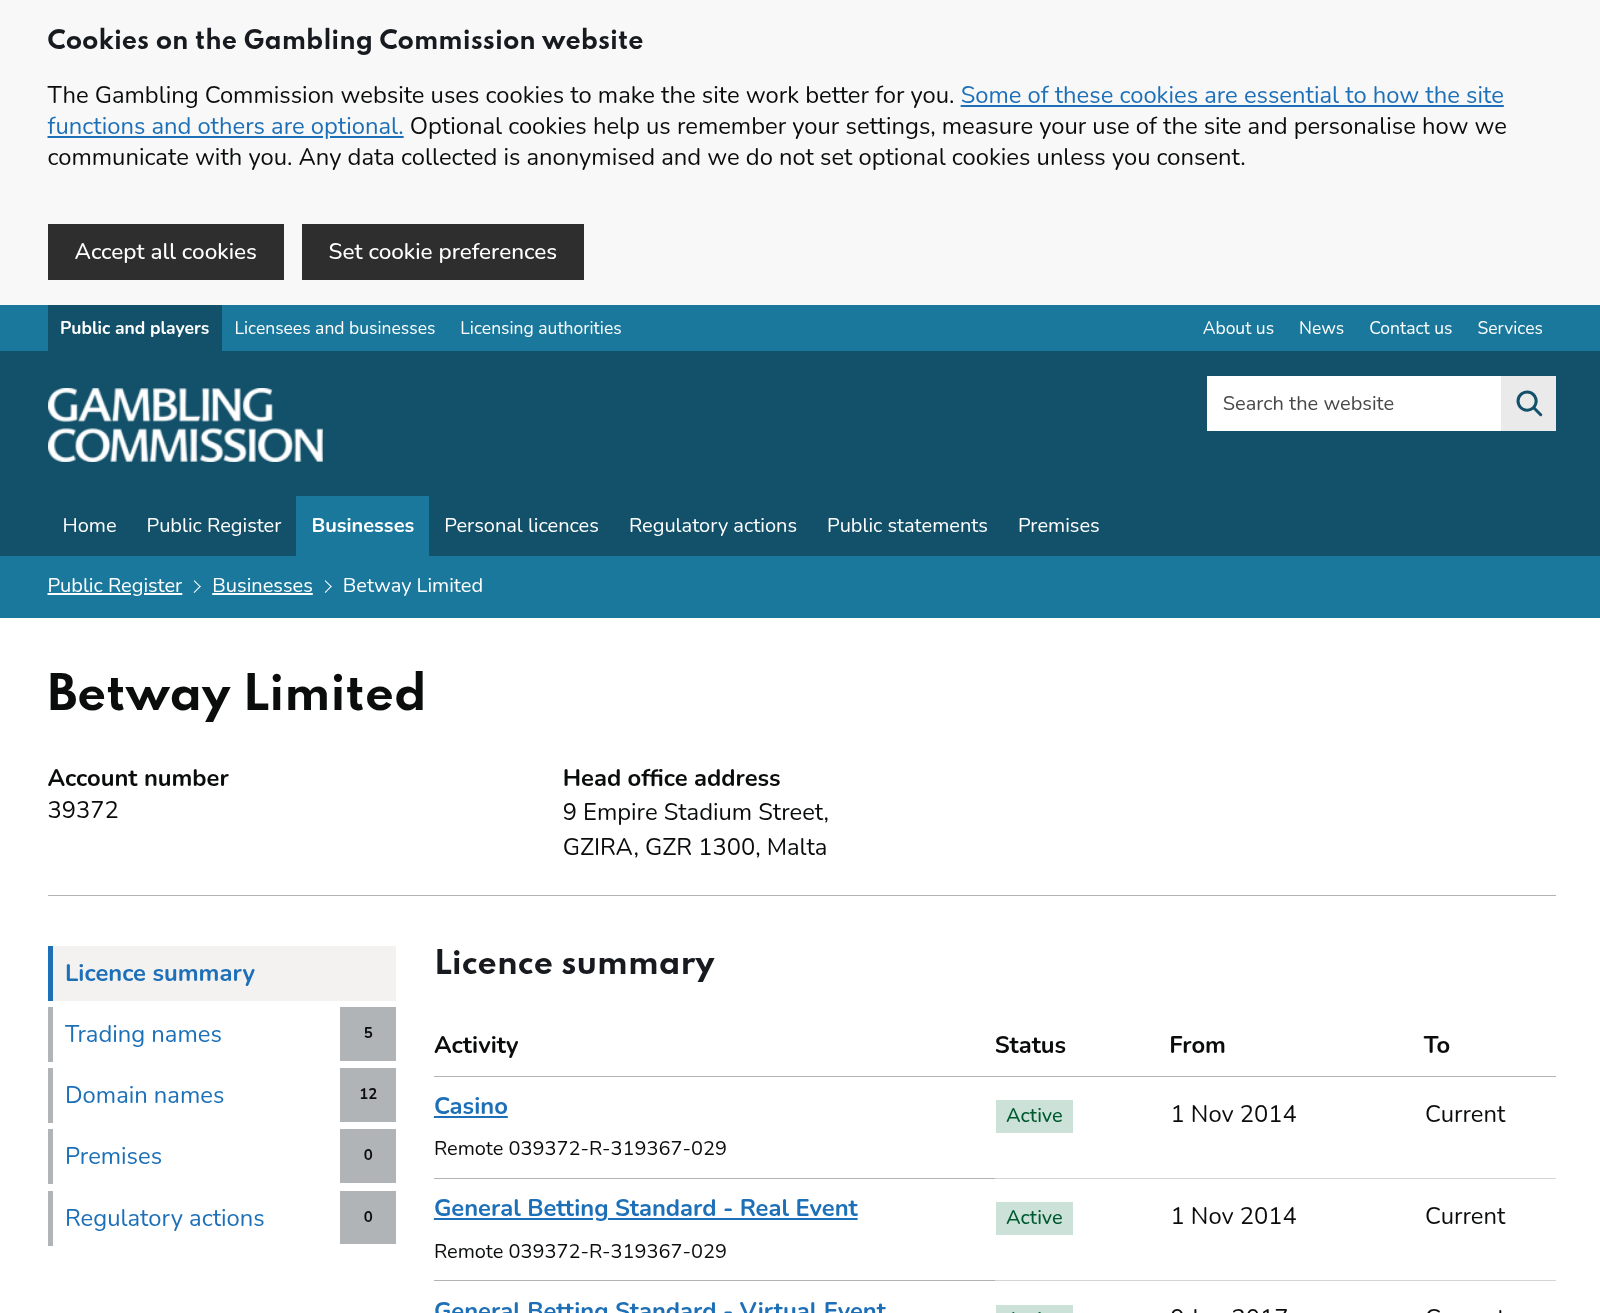Click the From column header

[1197, 1045]
